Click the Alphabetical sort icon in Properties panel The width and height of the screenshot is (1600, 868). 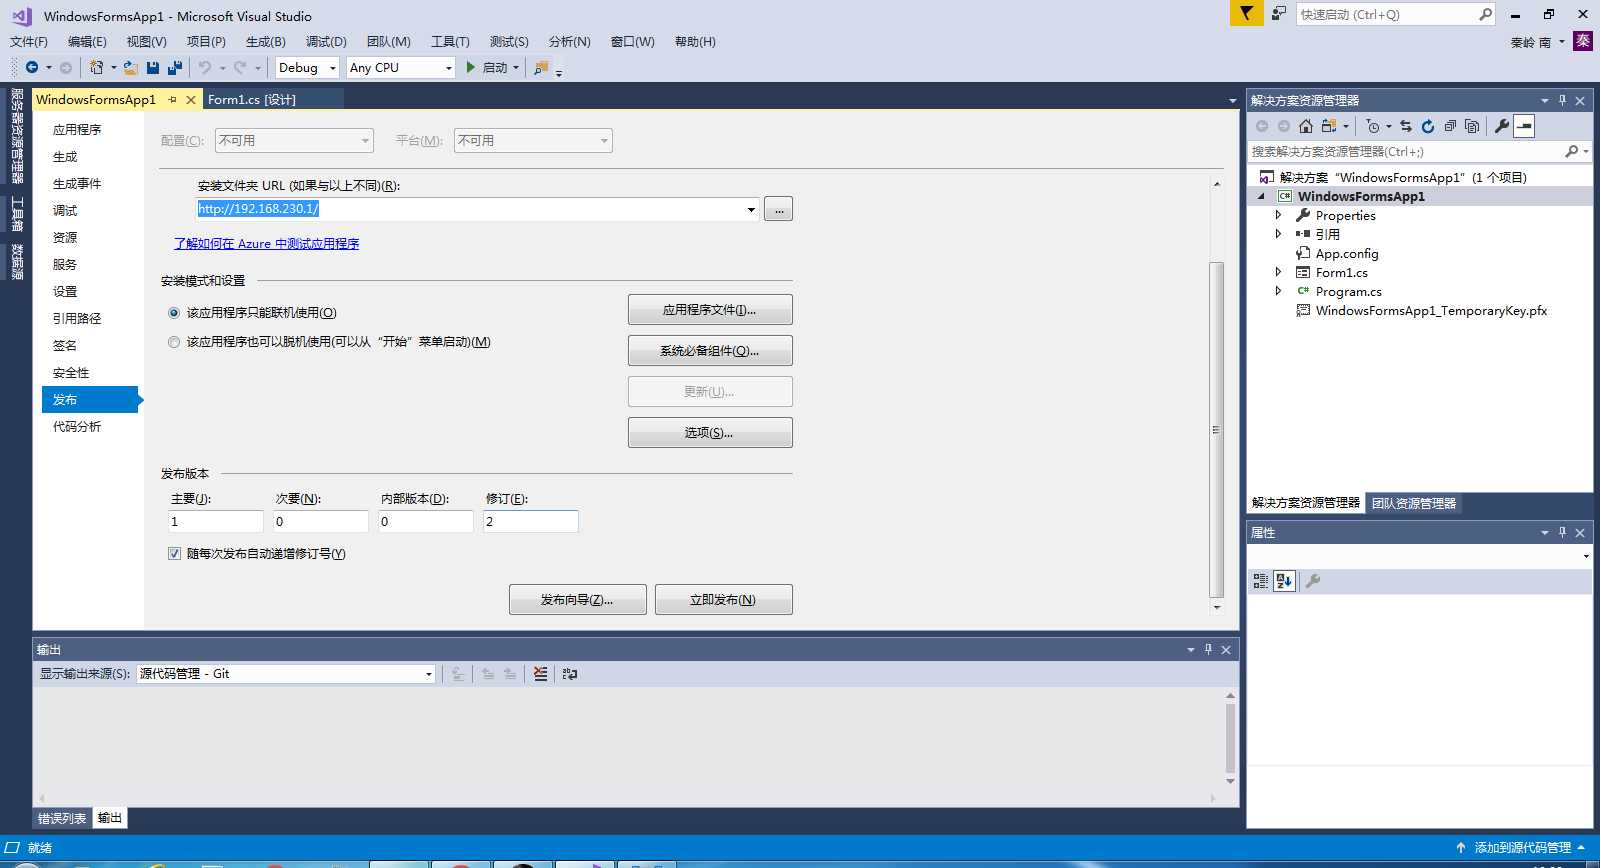(1285, 581)
